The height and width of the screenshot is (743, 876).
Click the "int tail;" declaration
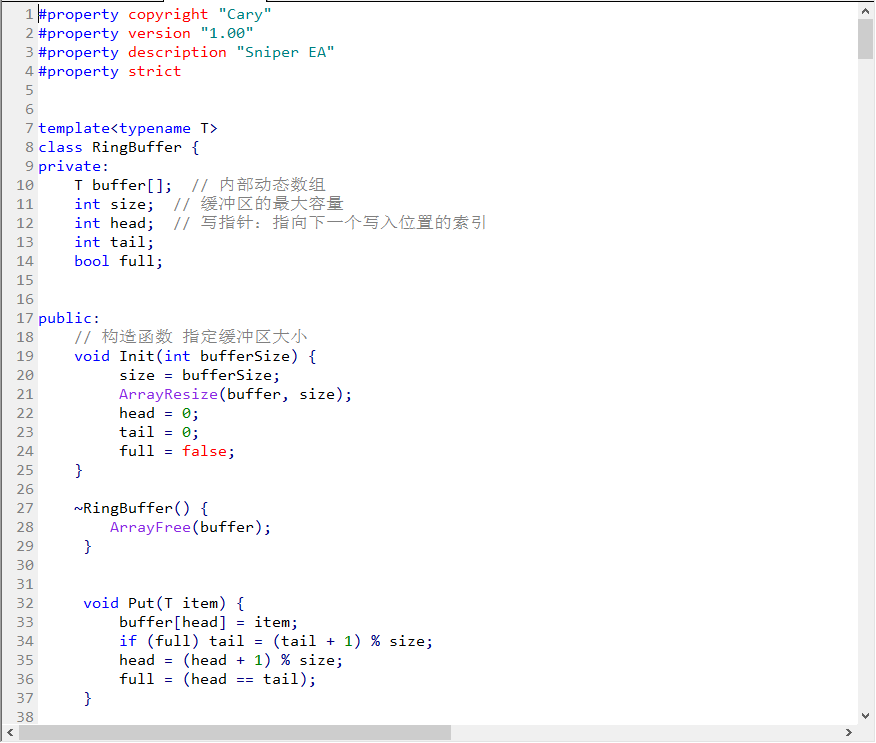click(x=114, y=242)
